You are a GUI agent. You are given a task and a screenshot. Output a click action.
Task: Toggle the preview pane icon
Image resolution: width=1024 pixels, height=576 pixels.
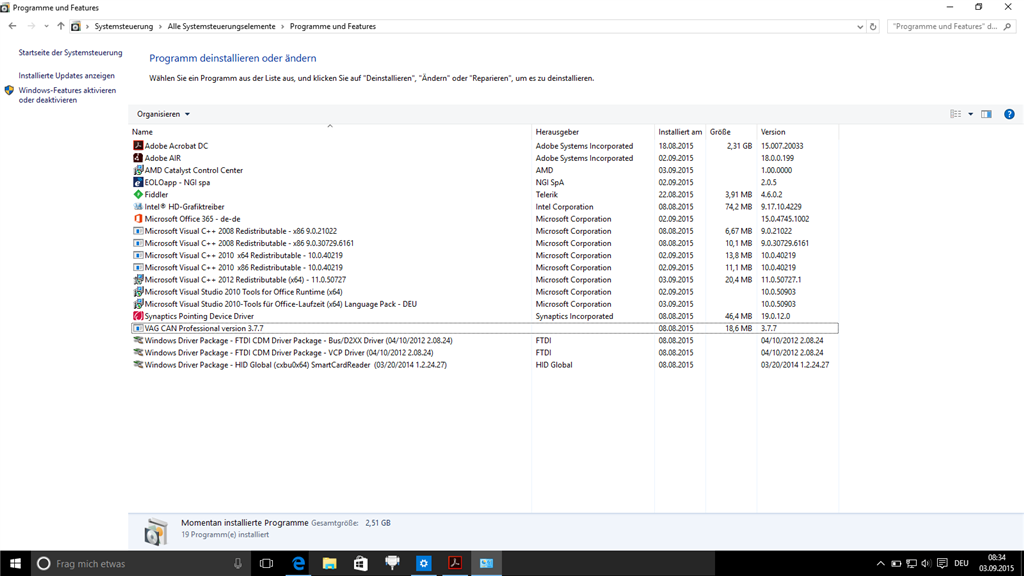986,114
